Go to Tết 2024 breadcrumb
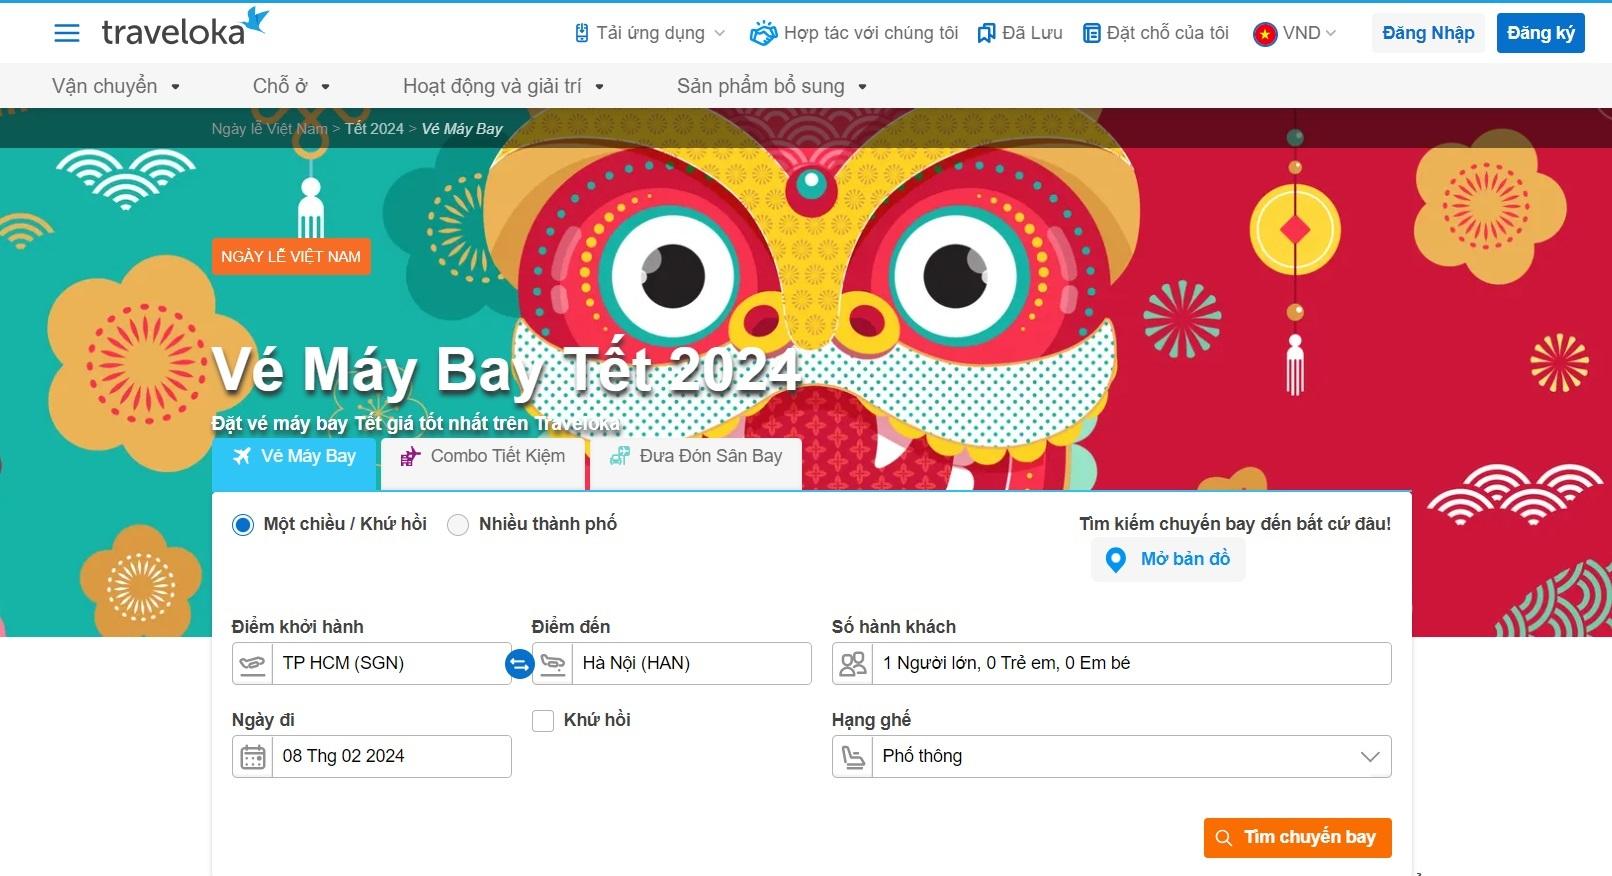Screen dimensions: 1612x876 point(374,129)
